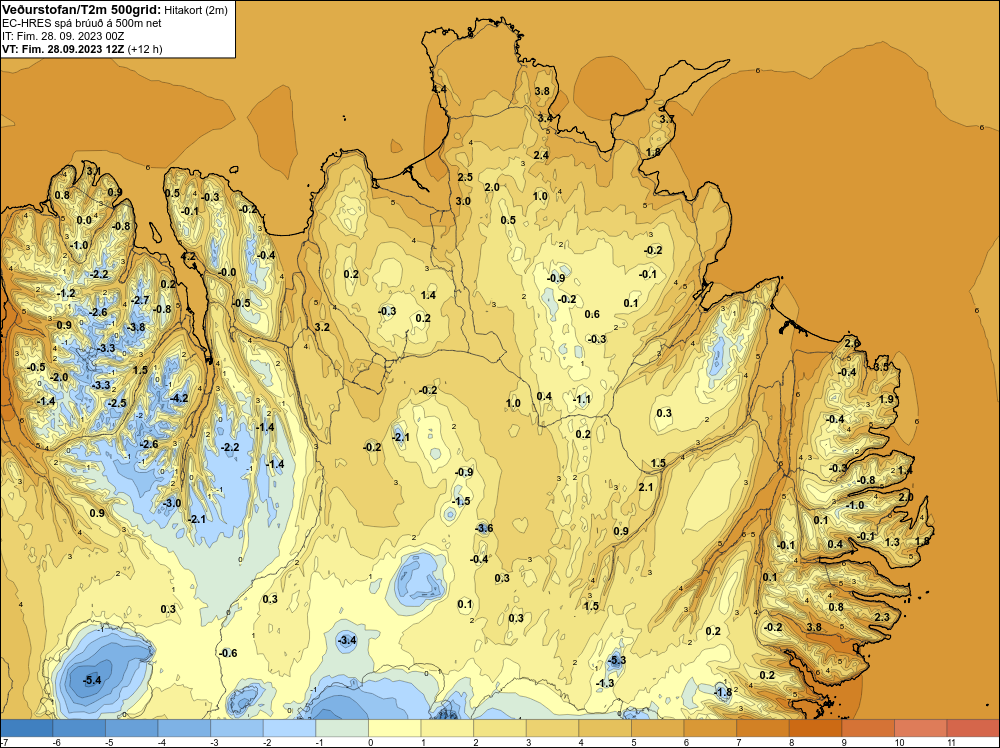Click the -3.4 temperature value on the map
Image resolution: width=1000 pixels, height=748 pixels.
click(x=346, y=640)
